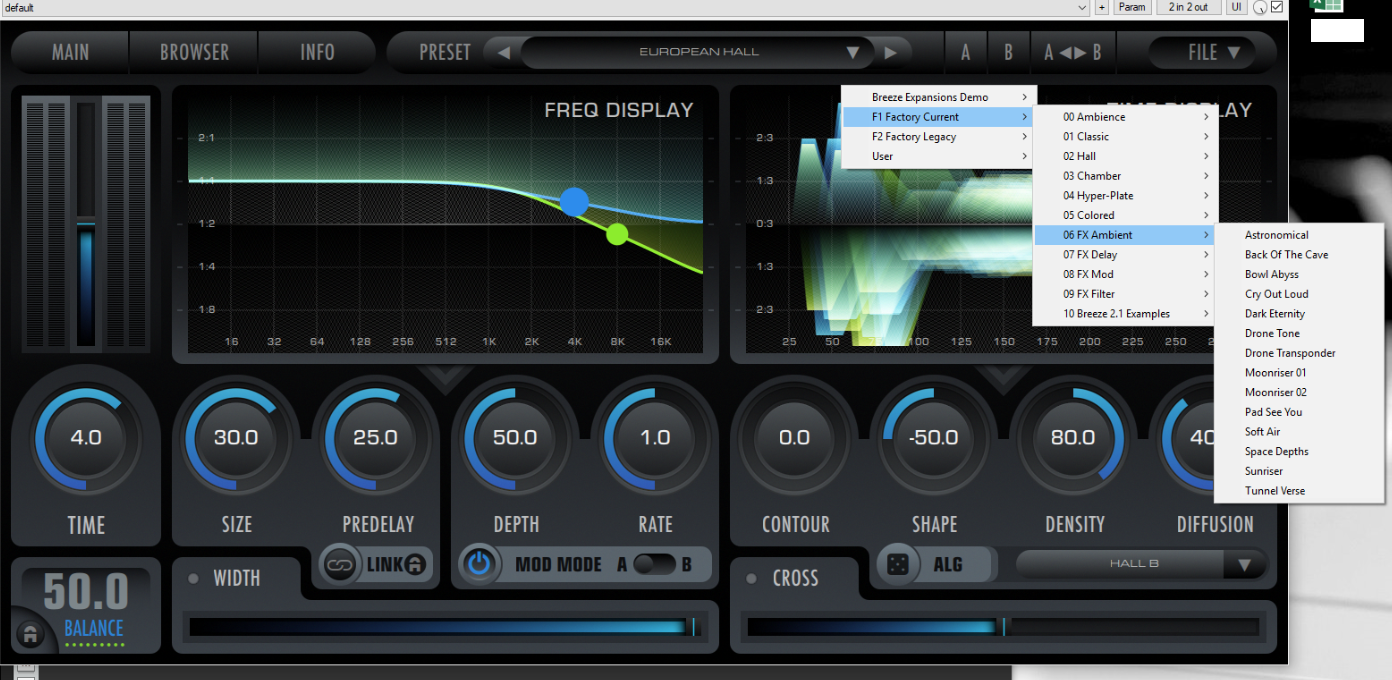Click the lock icon beside LINK

point(416,565)
